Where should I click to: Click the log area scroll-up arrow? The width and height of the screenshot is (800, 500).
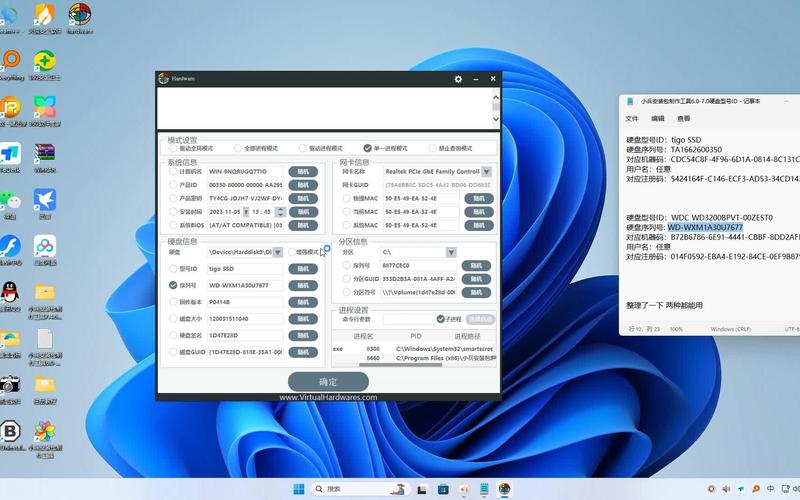[x=495, y=97]
